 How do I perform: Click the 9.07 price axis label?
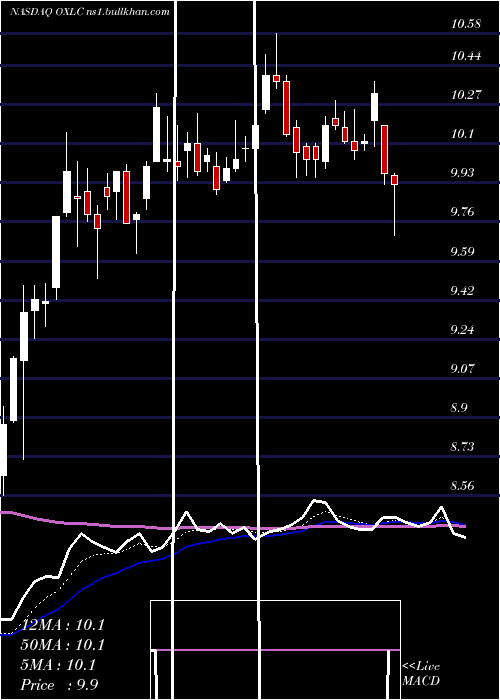click(x=462, y=368)
